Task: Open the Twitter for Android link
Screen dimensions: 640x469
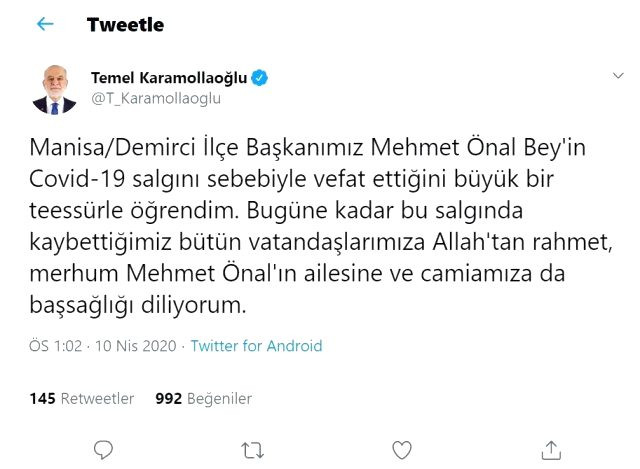Action: pos(256,346)
